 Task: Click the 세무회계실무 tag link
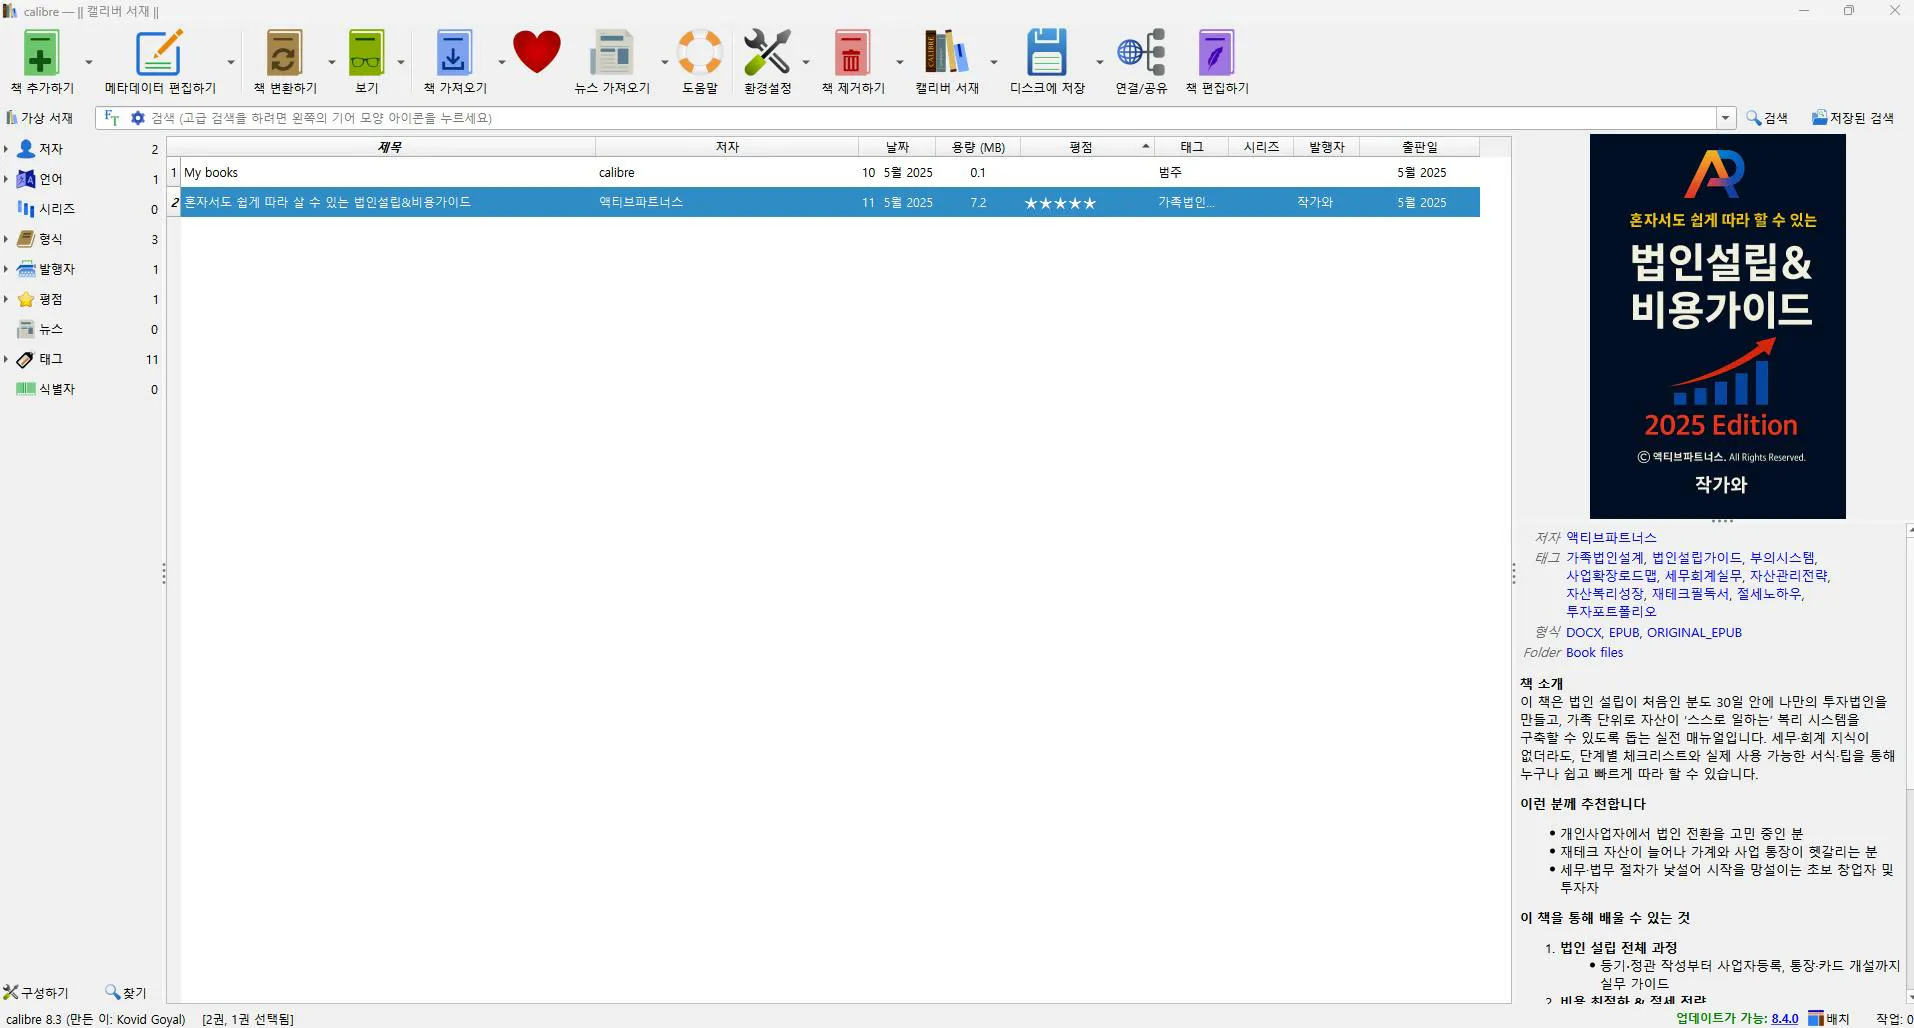click(x=1703, y=576)
